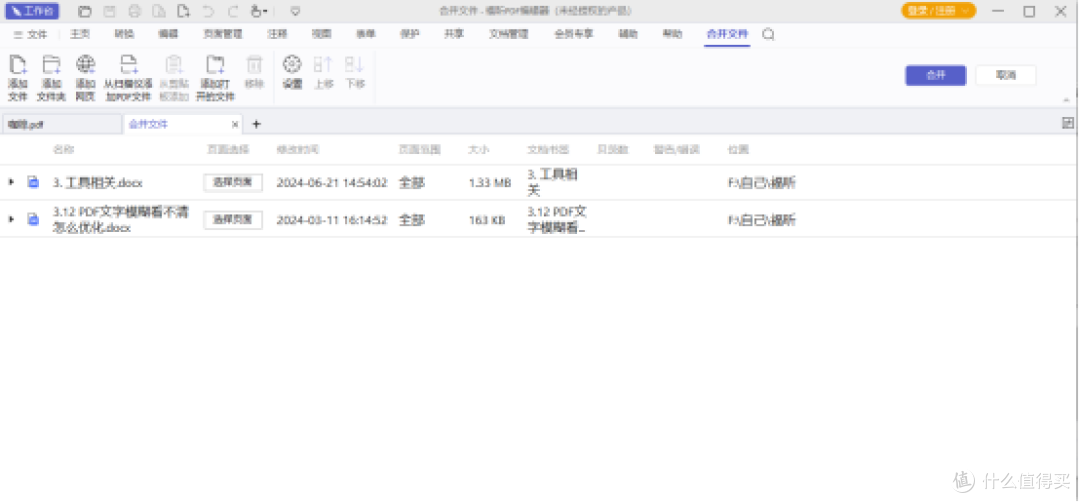Open 设置 (settings) gear in the ribbon
This screenshot has width=1080, height=503.
pos(292,65)
